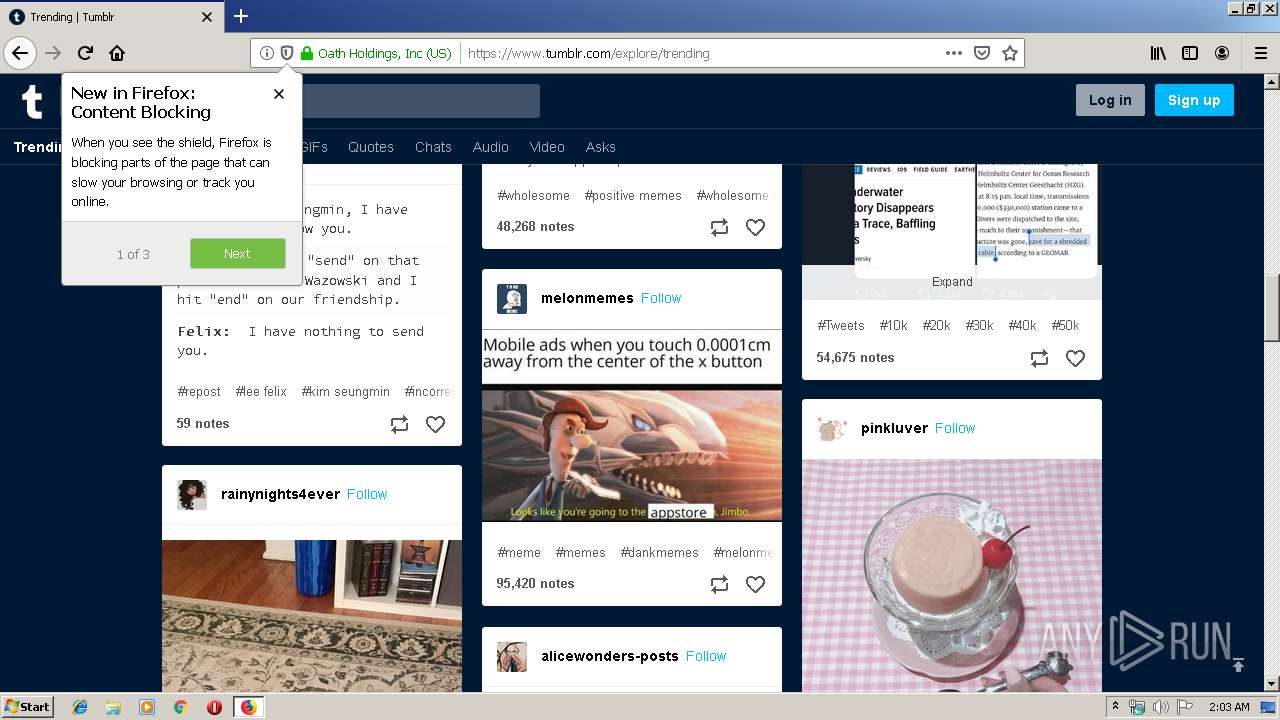Open the Chats tab
Image resolution: width=1280 pixels, height=720 pixels.
433,147
